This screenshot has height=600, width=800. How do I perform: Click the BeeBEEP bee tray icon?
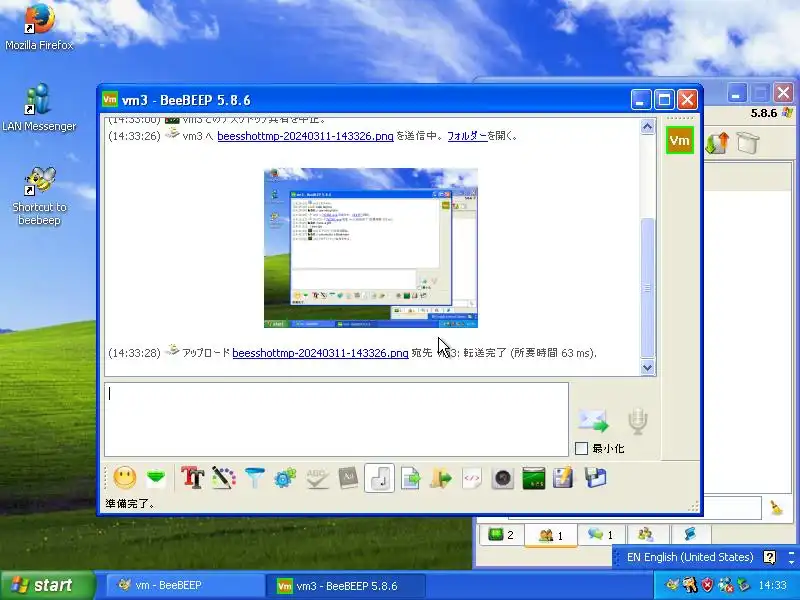pyautogui.click(x=672, y=585)
